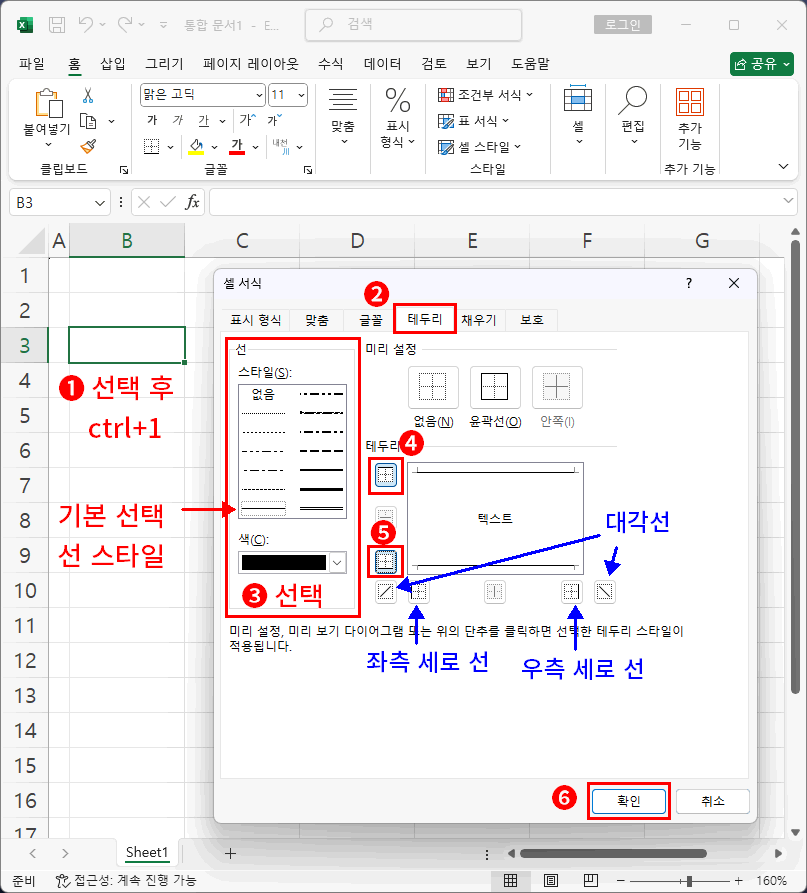
Task: Open 표 서식 dropdown
Action: [x=474, y=121]
